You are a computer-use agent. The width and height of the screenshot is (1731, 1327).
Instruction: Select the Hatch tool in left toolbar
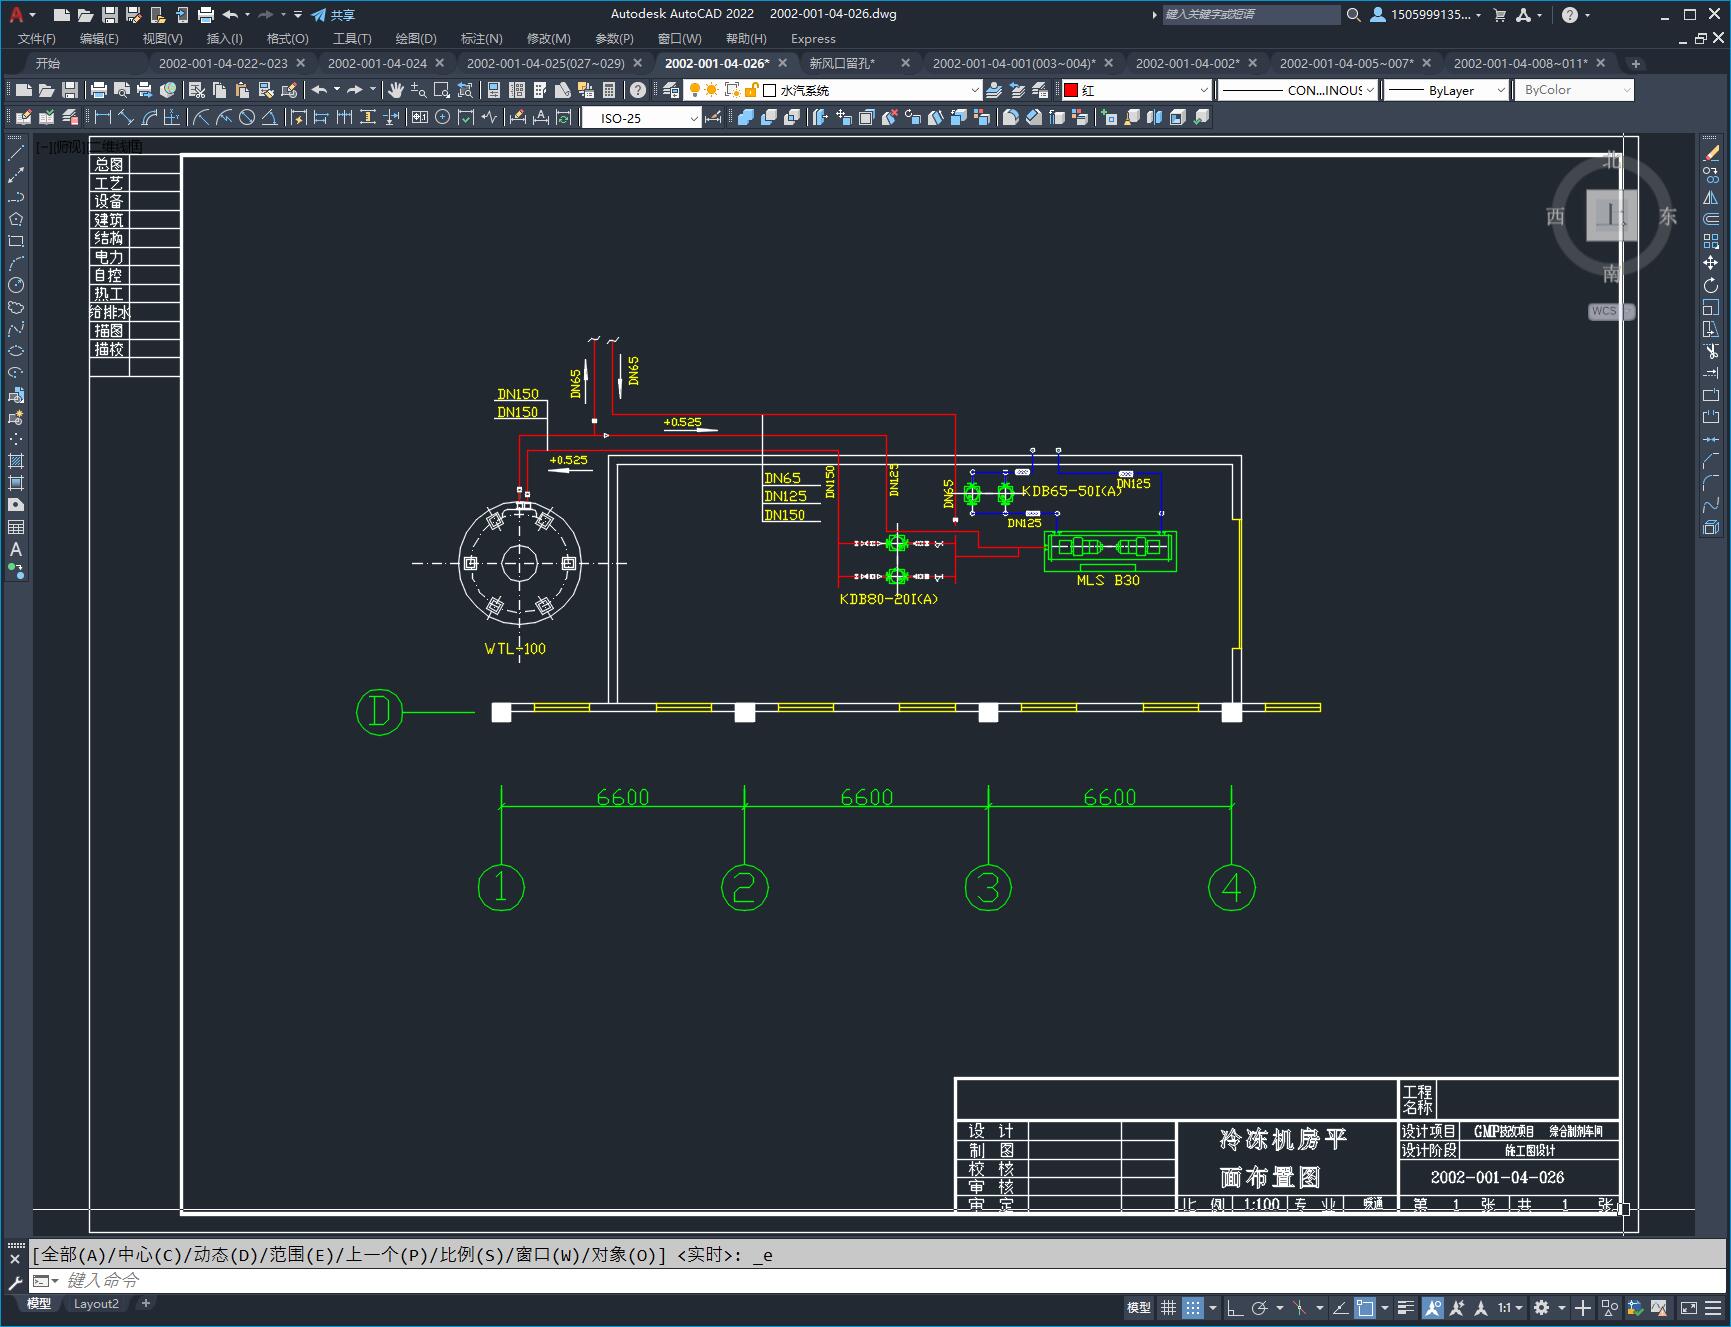pyautogui.click(x=16, y=461)
